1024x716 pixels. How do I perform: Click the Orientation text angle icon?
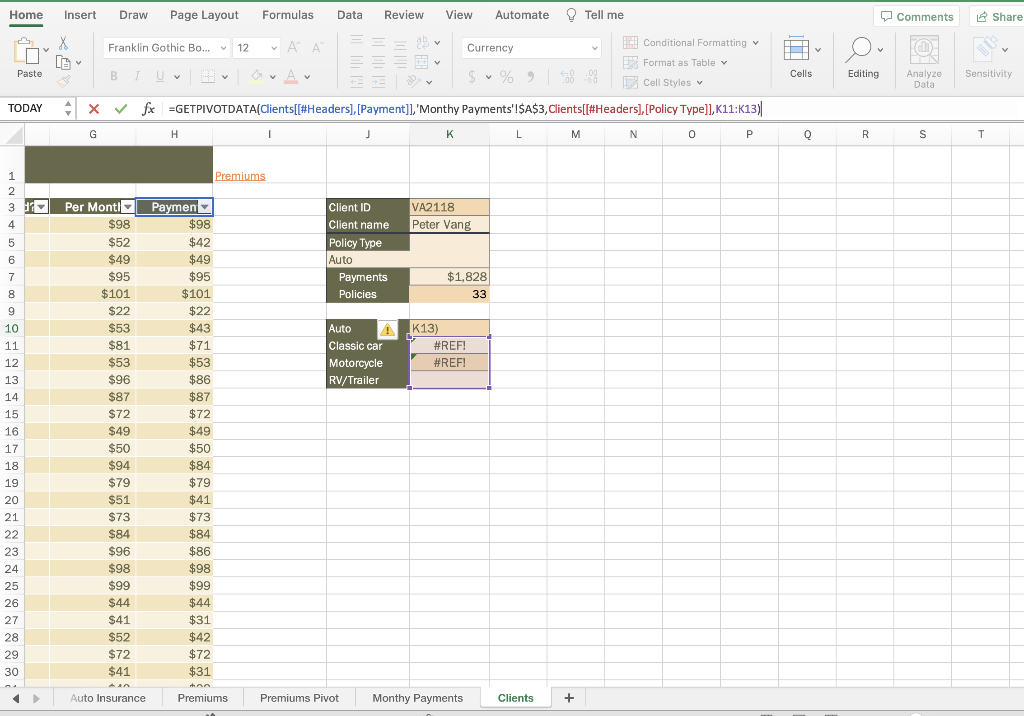point(414,82)
